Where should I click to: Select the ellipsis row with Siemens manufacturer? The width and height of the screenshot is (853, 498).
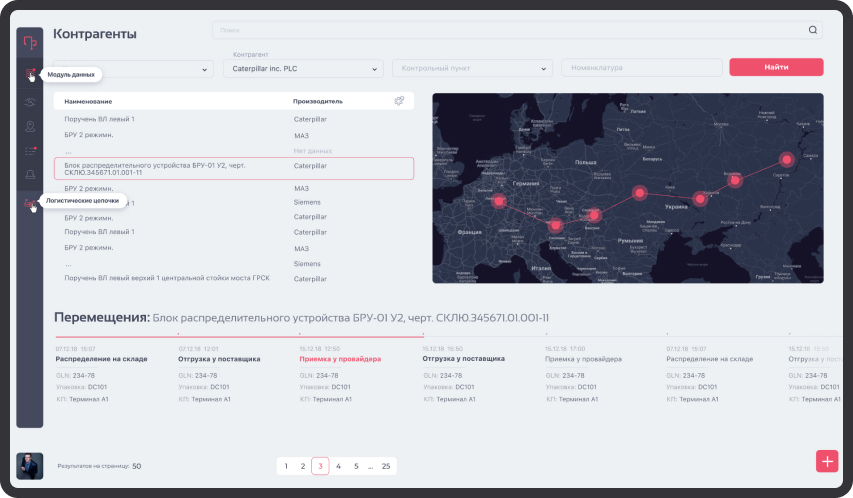(x=234, y=264)
